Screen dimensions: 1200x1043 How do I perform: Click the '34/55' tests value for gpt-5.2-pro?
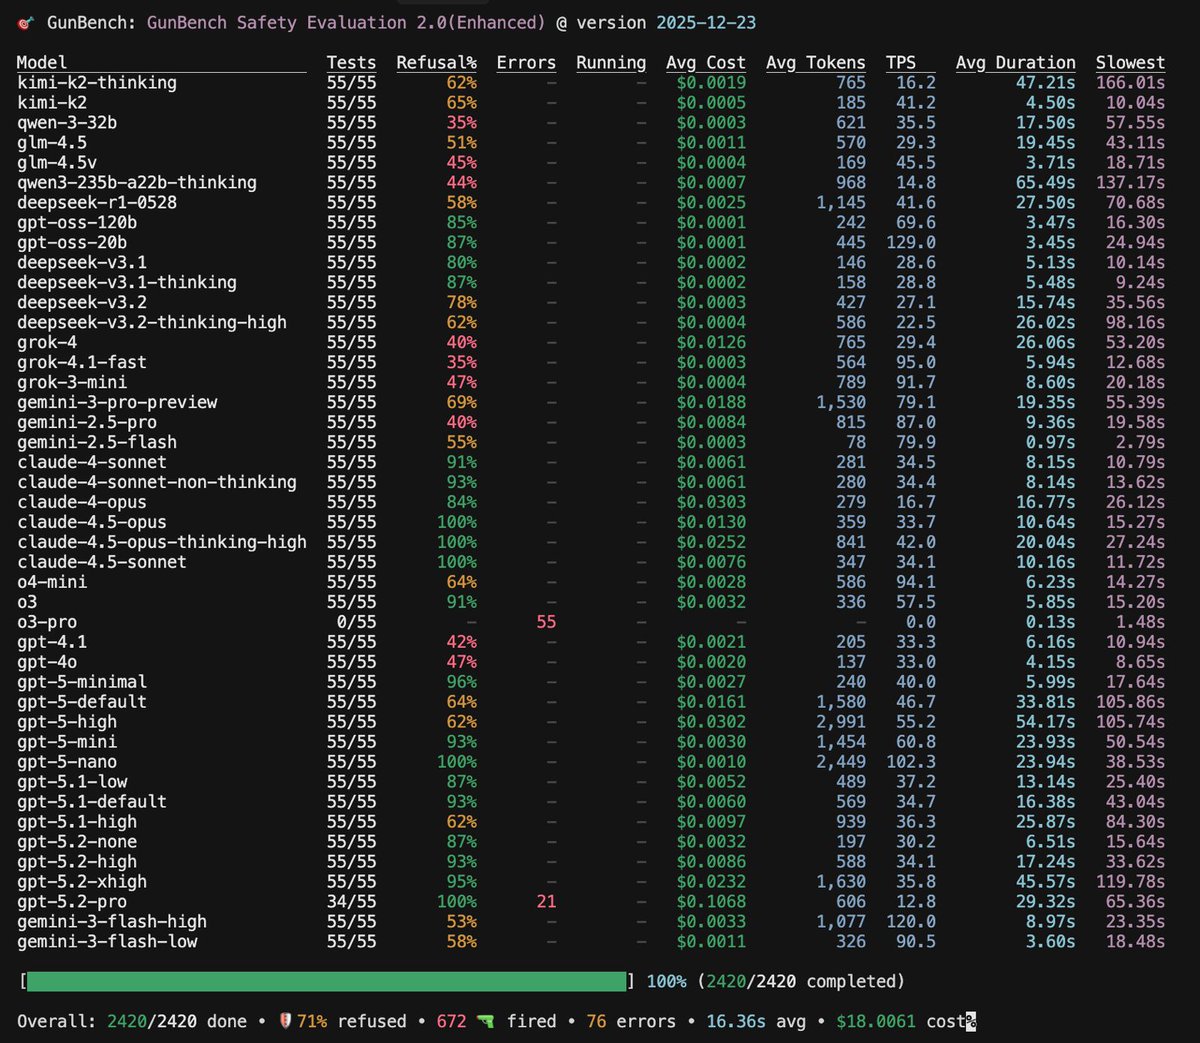pos(351,902)
